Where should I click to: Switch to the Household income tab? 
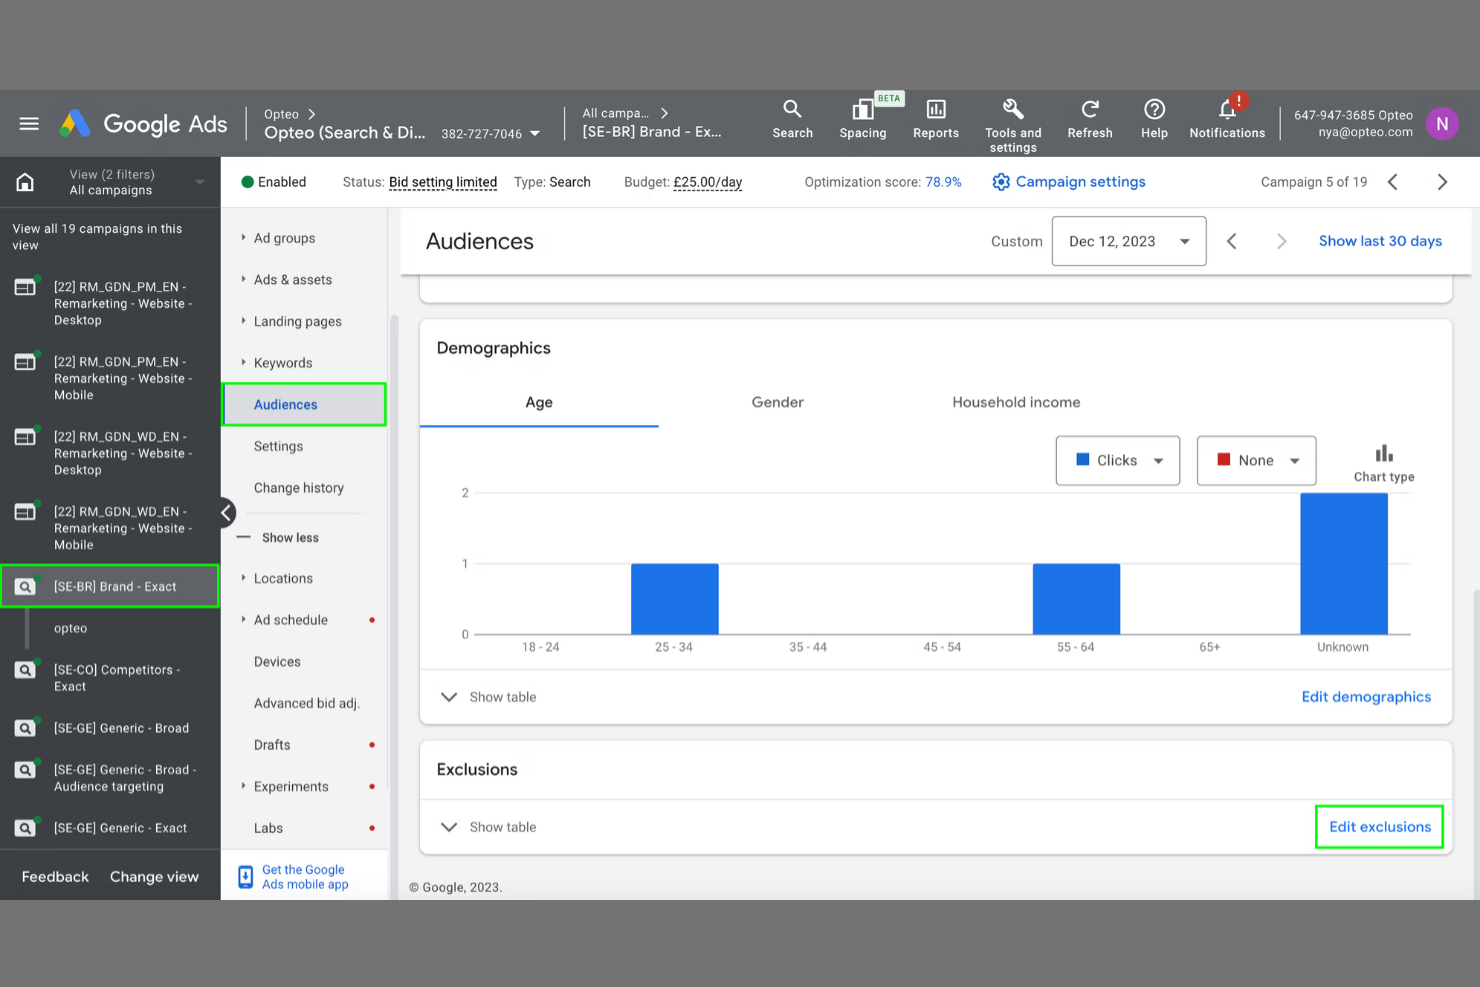click(1016, 402)
